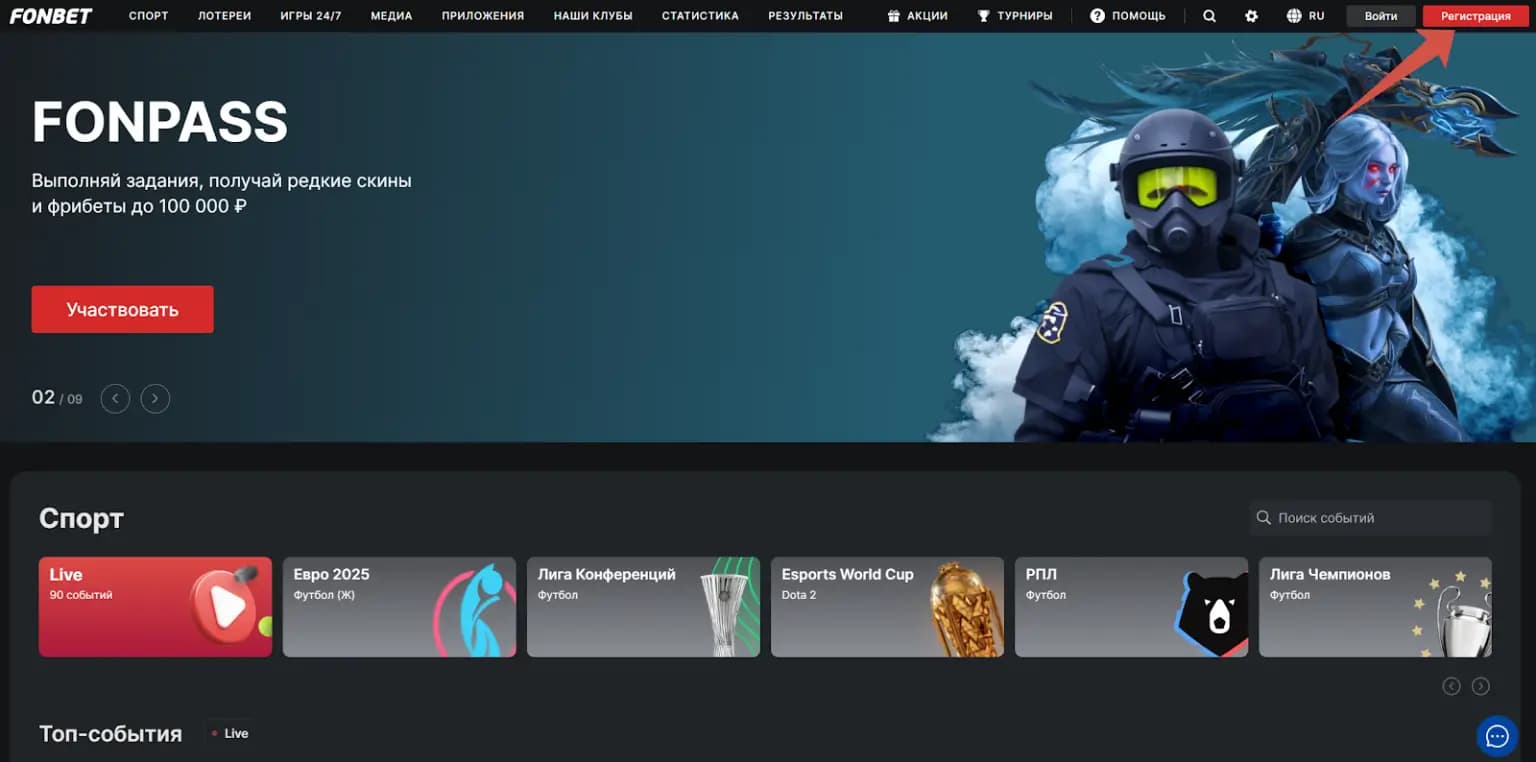Open the РПЛ football card
The image size is (1536, 762).
tap(1131, 607)
